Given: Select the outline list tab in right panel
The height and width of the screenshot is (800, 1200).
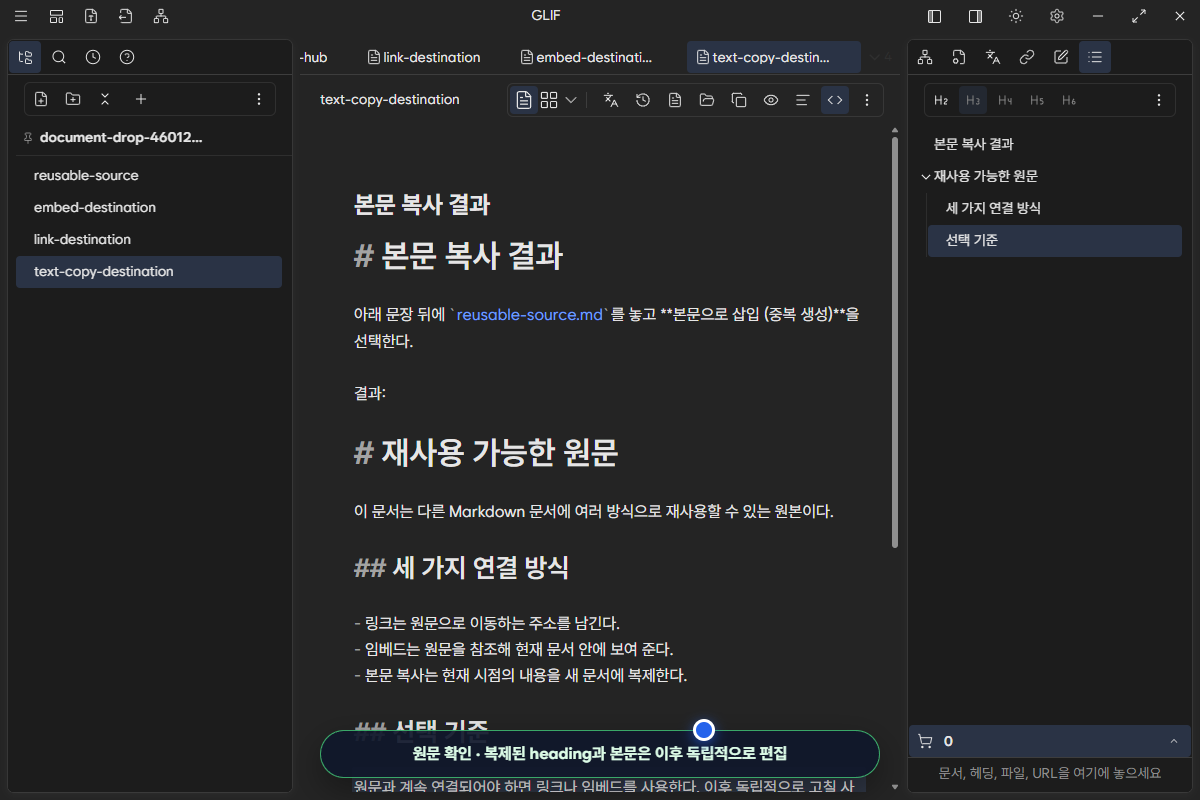Looking at the screenshot, I should pyautogui.click(x=1095, y=57).
